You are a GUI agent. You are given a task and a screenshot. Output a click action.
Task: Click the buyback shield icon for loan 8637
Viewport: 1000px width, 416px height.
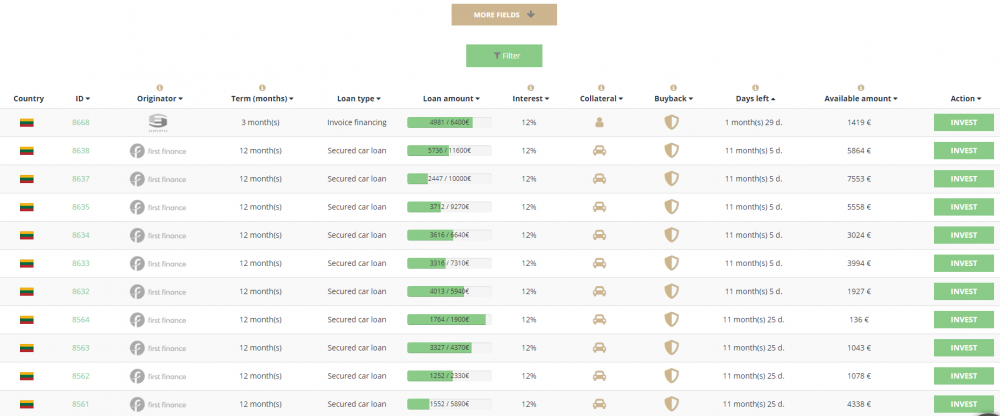point(672,179)
